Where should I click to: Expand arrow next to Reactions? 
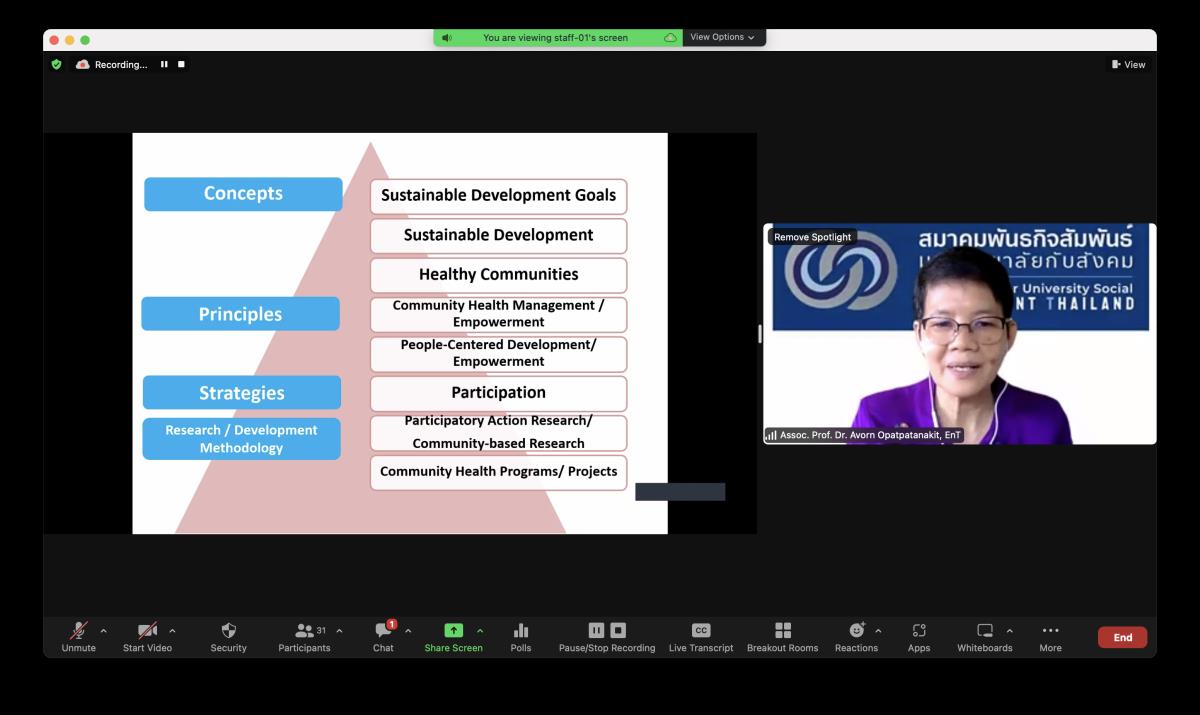point(878,631)
